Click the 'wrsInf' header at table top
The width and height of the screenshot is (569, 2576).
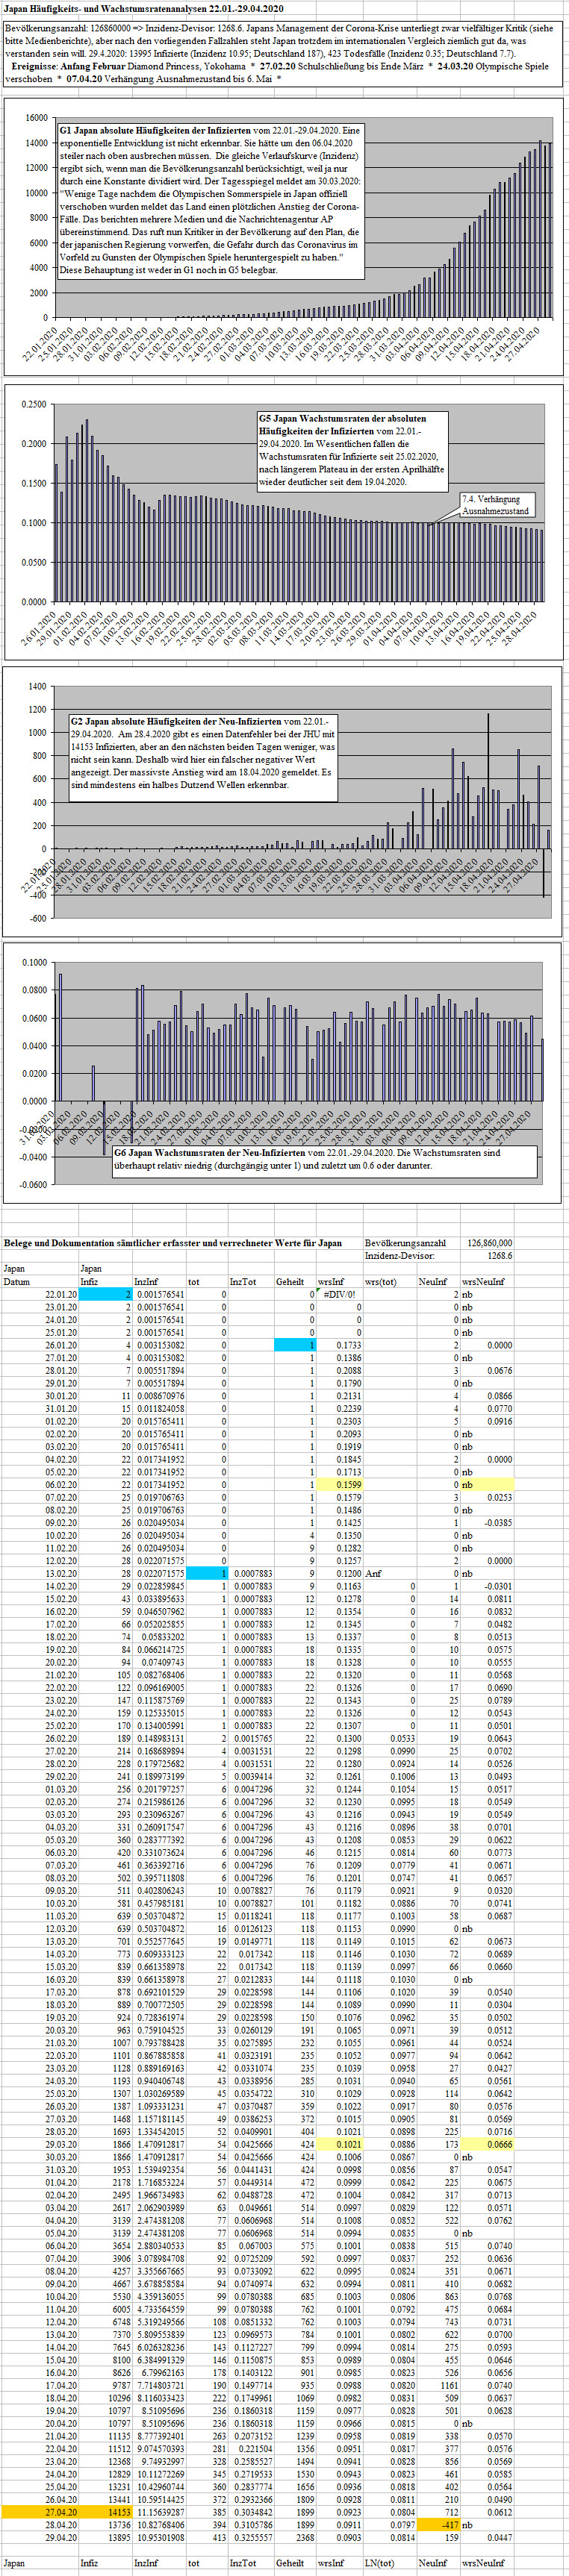pyautogui.click(x=331, y=1281)
